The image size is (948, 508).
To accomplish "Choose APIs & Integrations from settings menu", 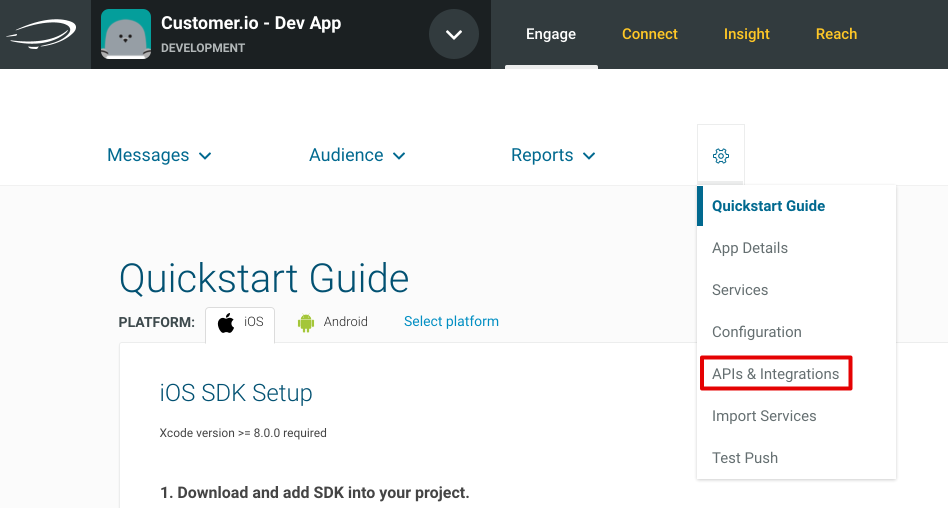I will click(x=775, y=374).
